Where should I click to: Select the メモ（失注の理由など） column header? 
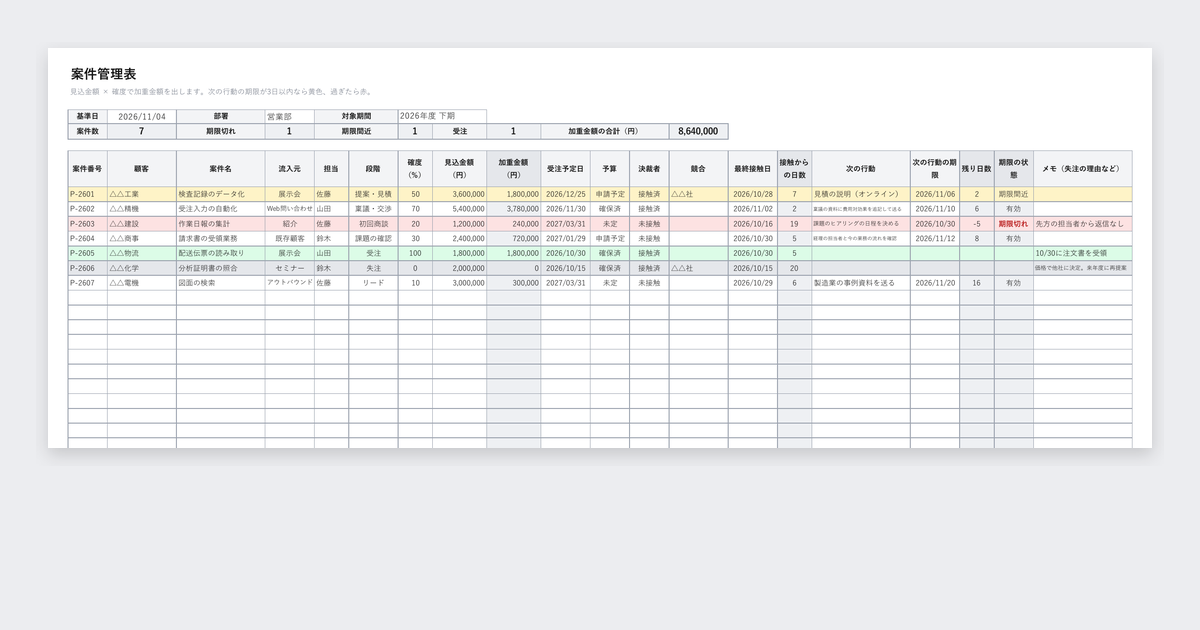click(1083, 168)
